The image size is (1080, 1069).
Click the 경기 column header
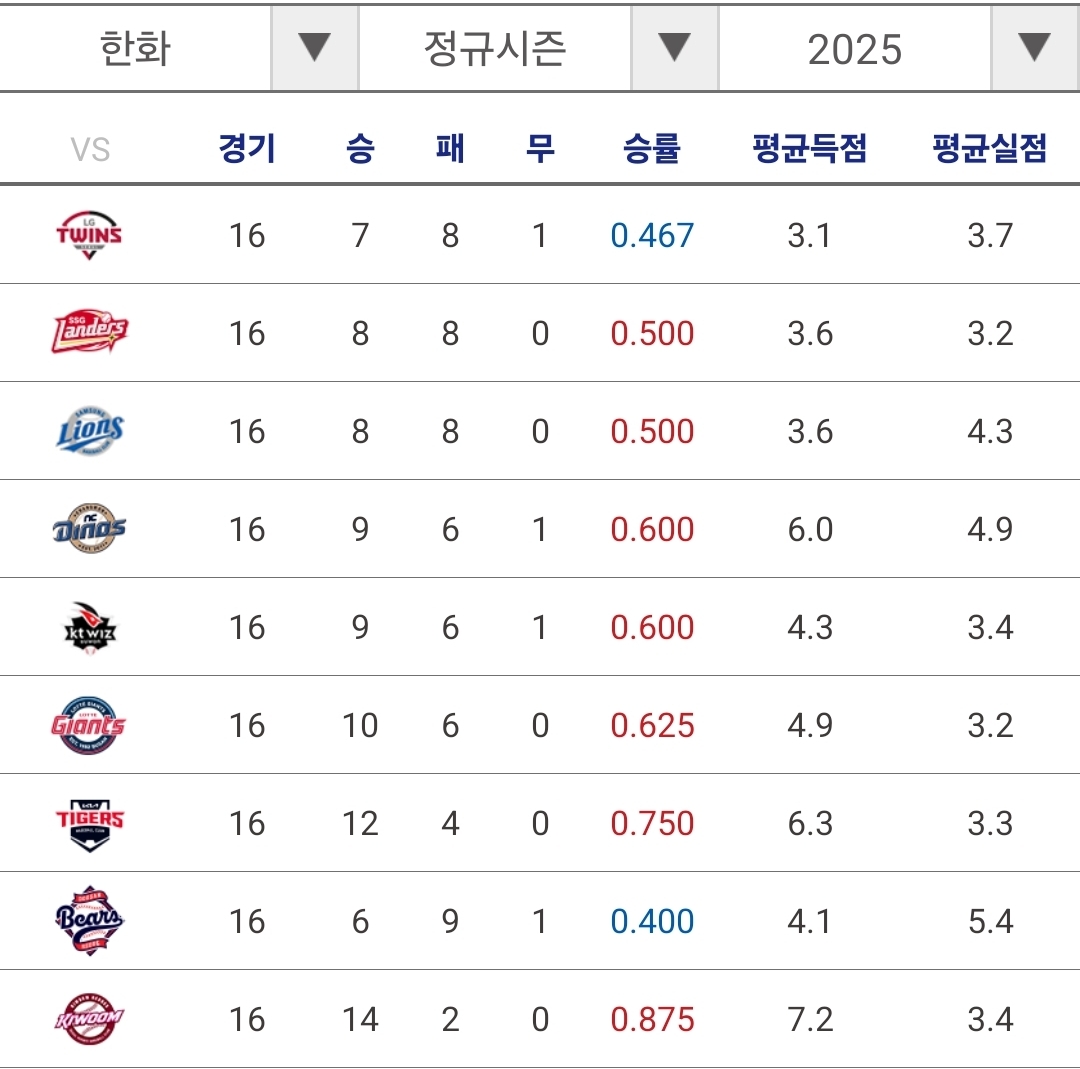pos(247,150)
